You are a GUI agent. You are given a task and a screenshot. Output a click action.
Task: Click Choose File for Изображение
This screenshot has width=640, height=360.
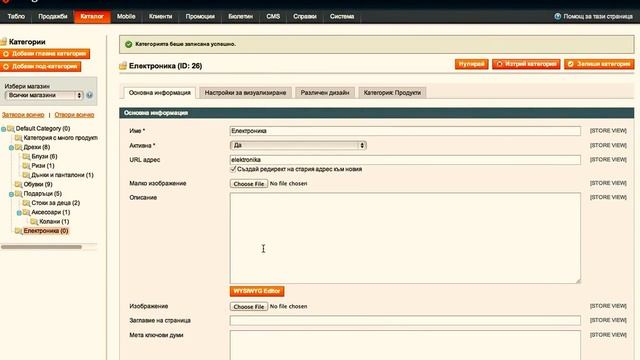tap(249, 307)
